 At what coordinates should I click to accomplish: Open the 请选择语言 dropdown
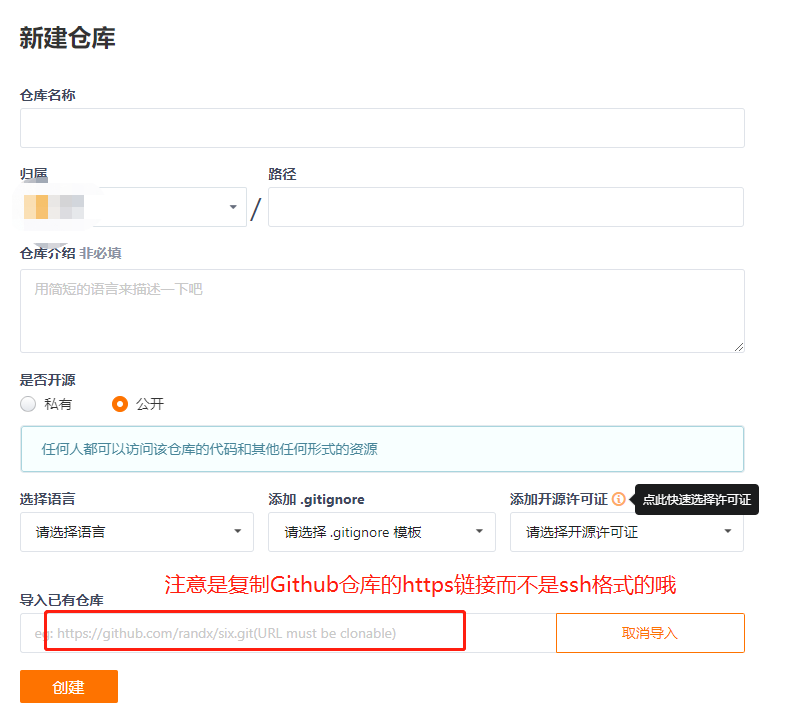coord(137,532)
